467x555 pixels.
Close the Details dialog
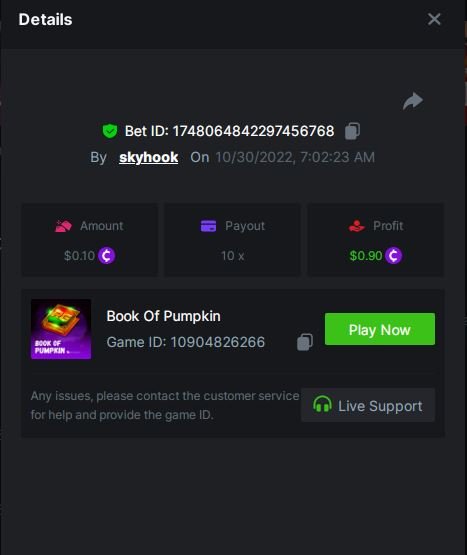pyautogui.click(x=434, y=19)
